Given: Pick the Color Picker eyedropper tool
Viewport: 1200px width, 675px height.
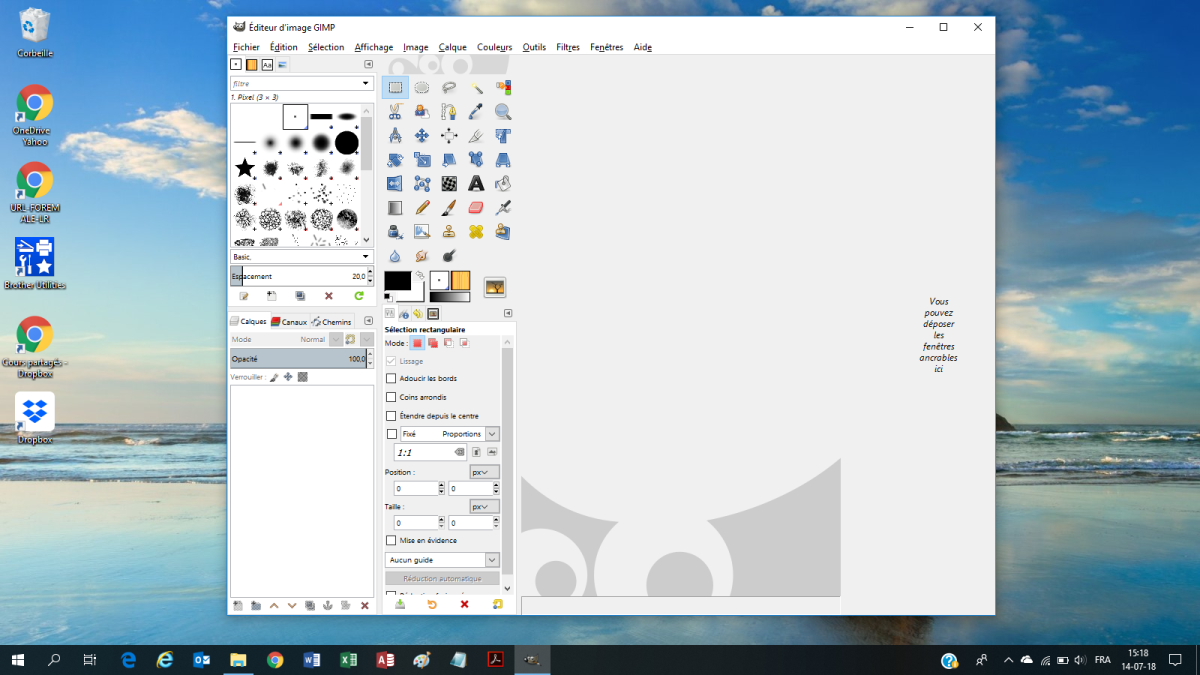Looking at the screenshot, I should pyautogui.click(x=476, y=112).
